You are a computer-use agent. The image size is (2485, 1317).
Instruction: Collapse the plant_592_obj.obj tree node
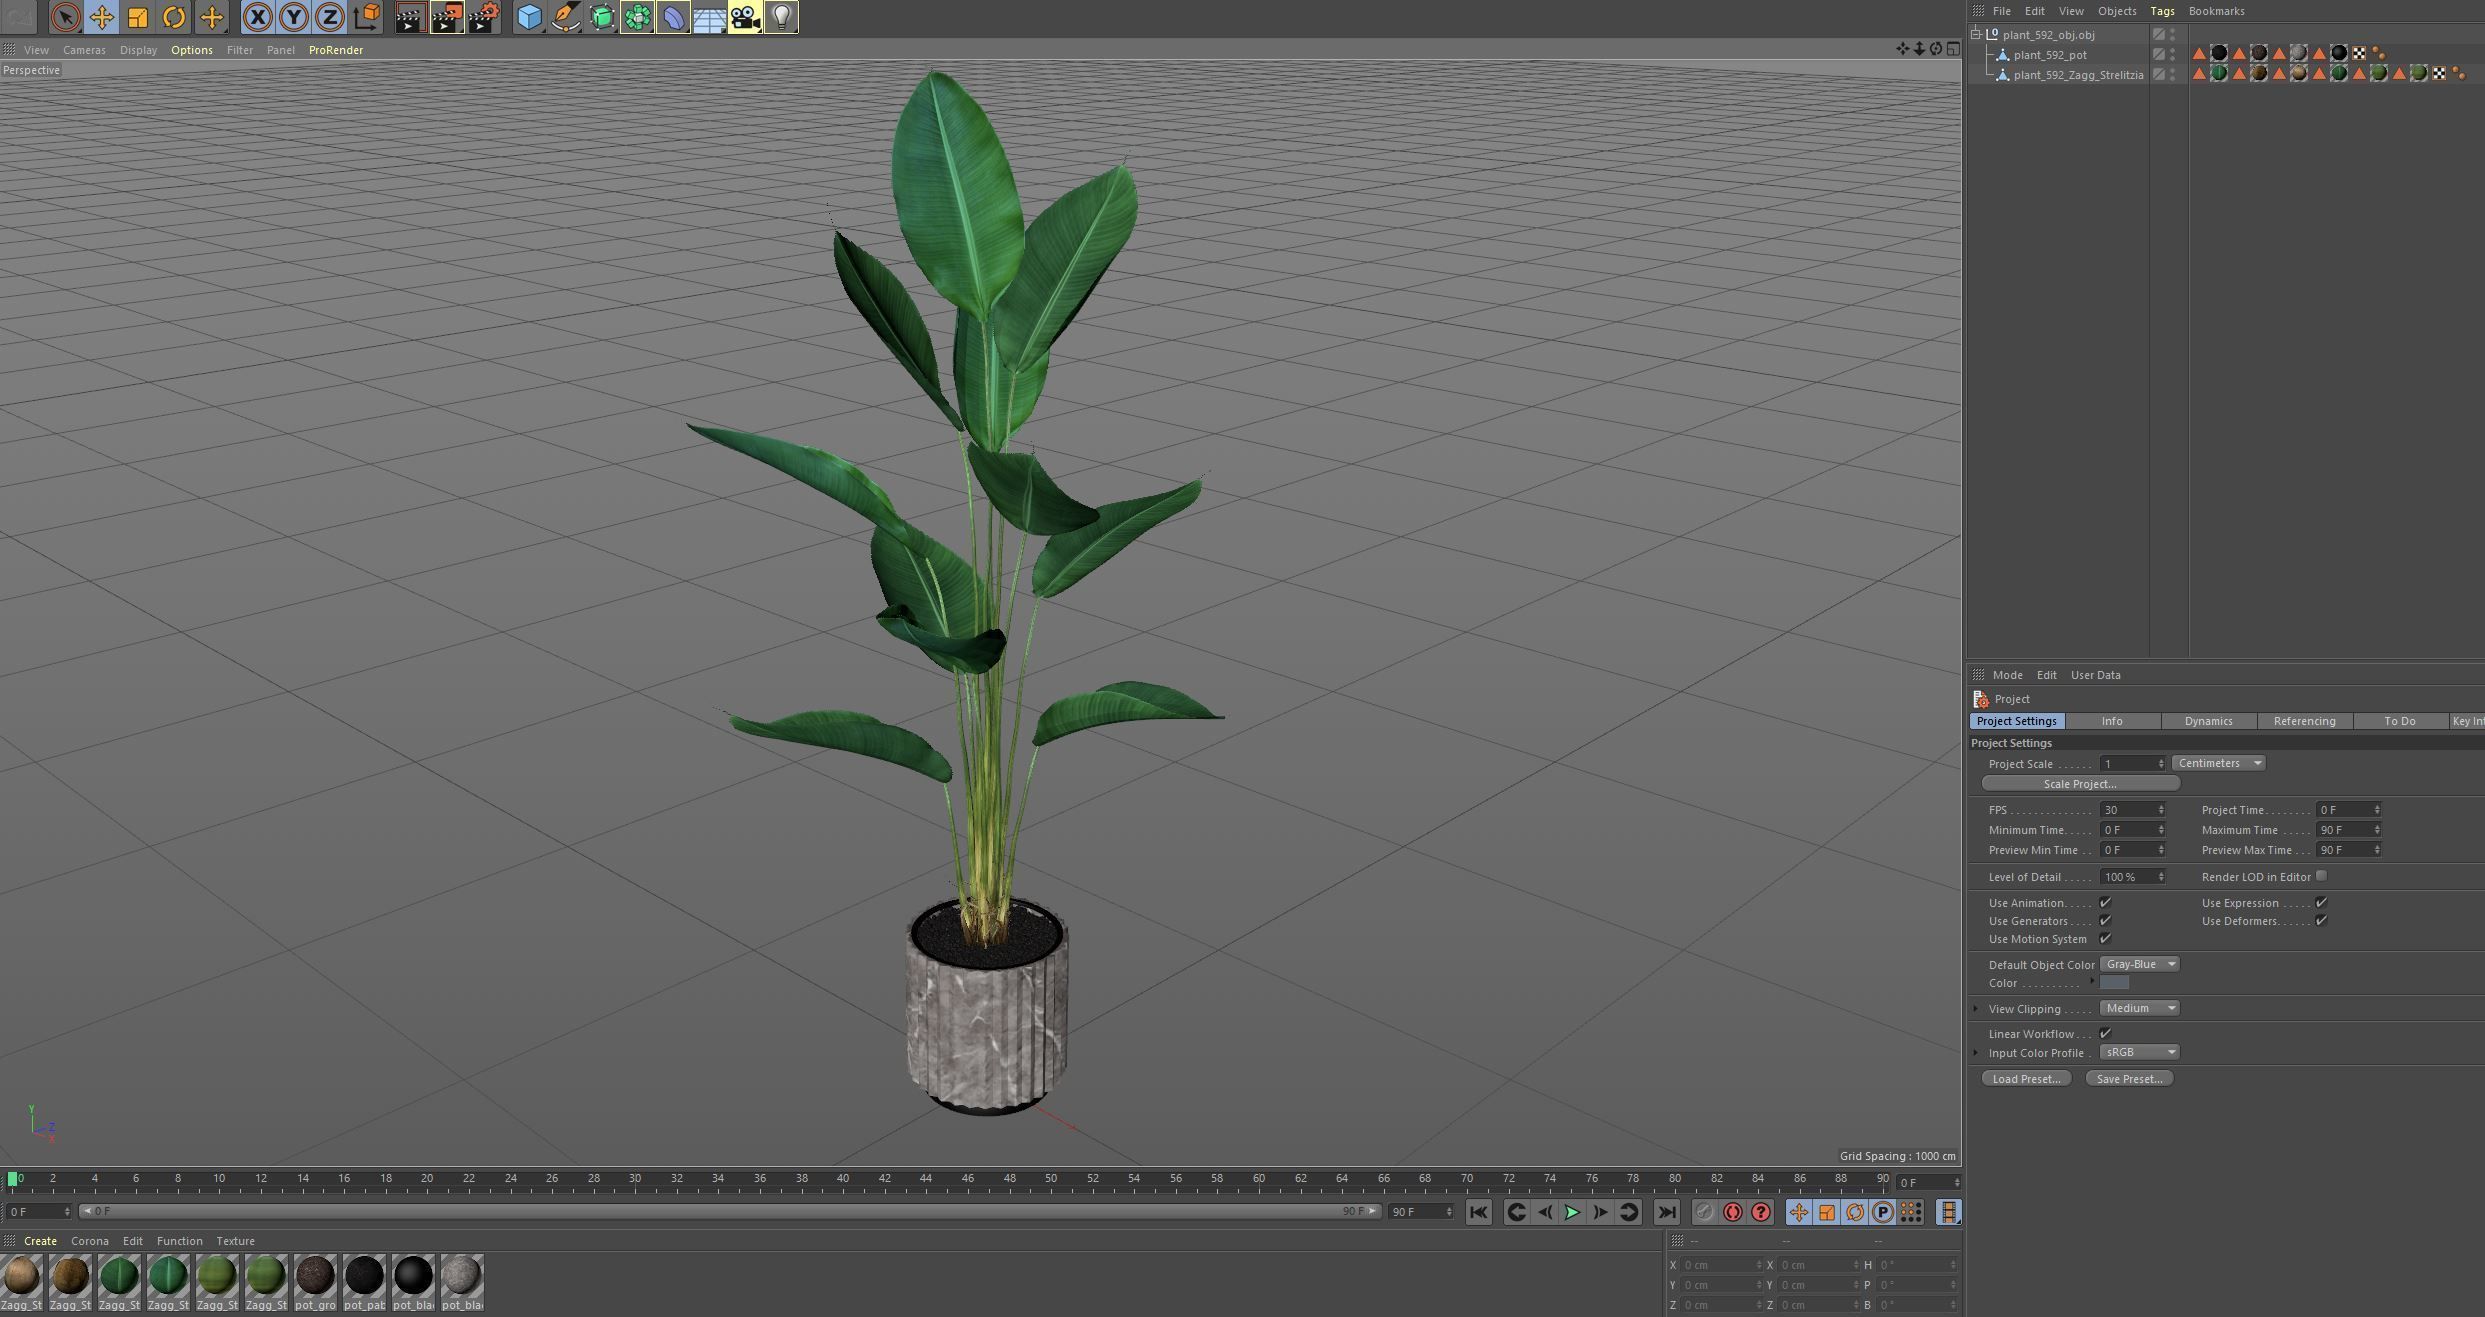tap(1977, 34)
